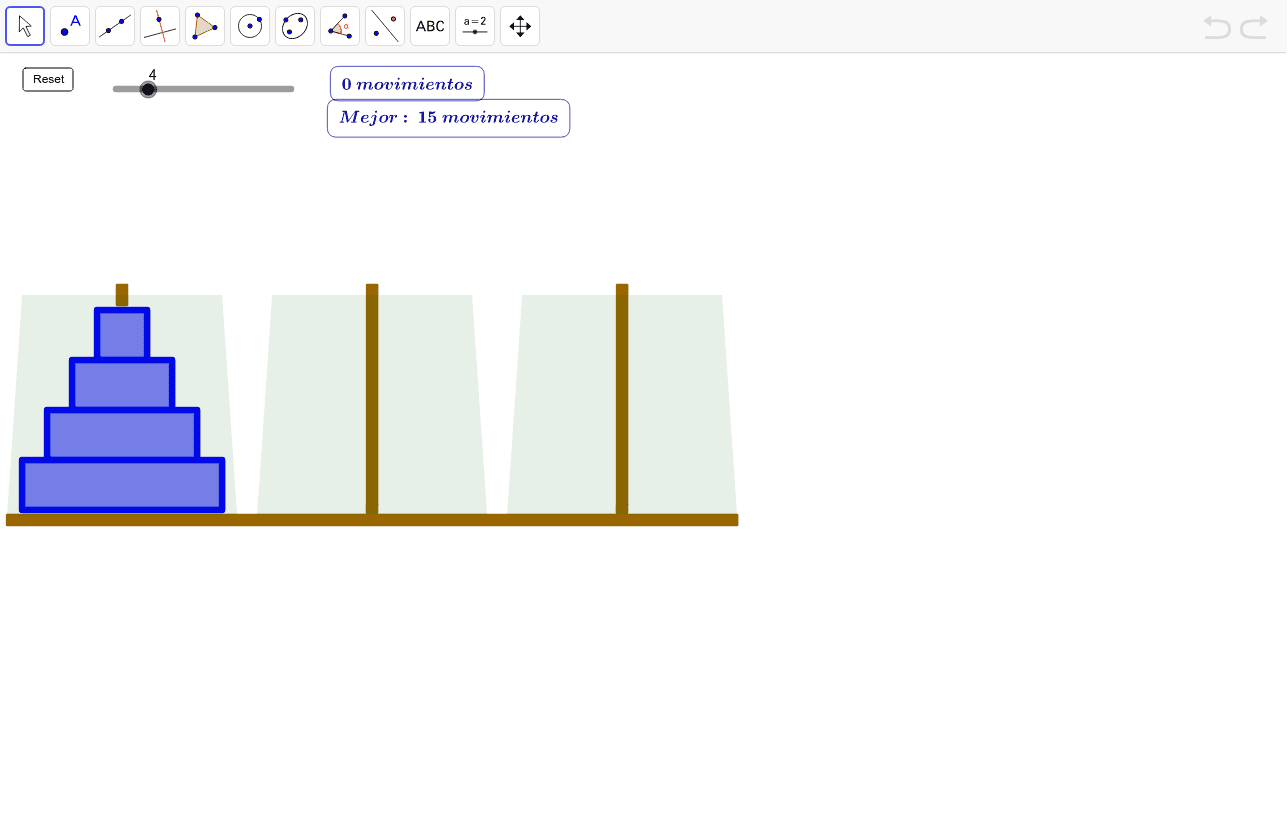Select the Angle tool

[340, 26]
